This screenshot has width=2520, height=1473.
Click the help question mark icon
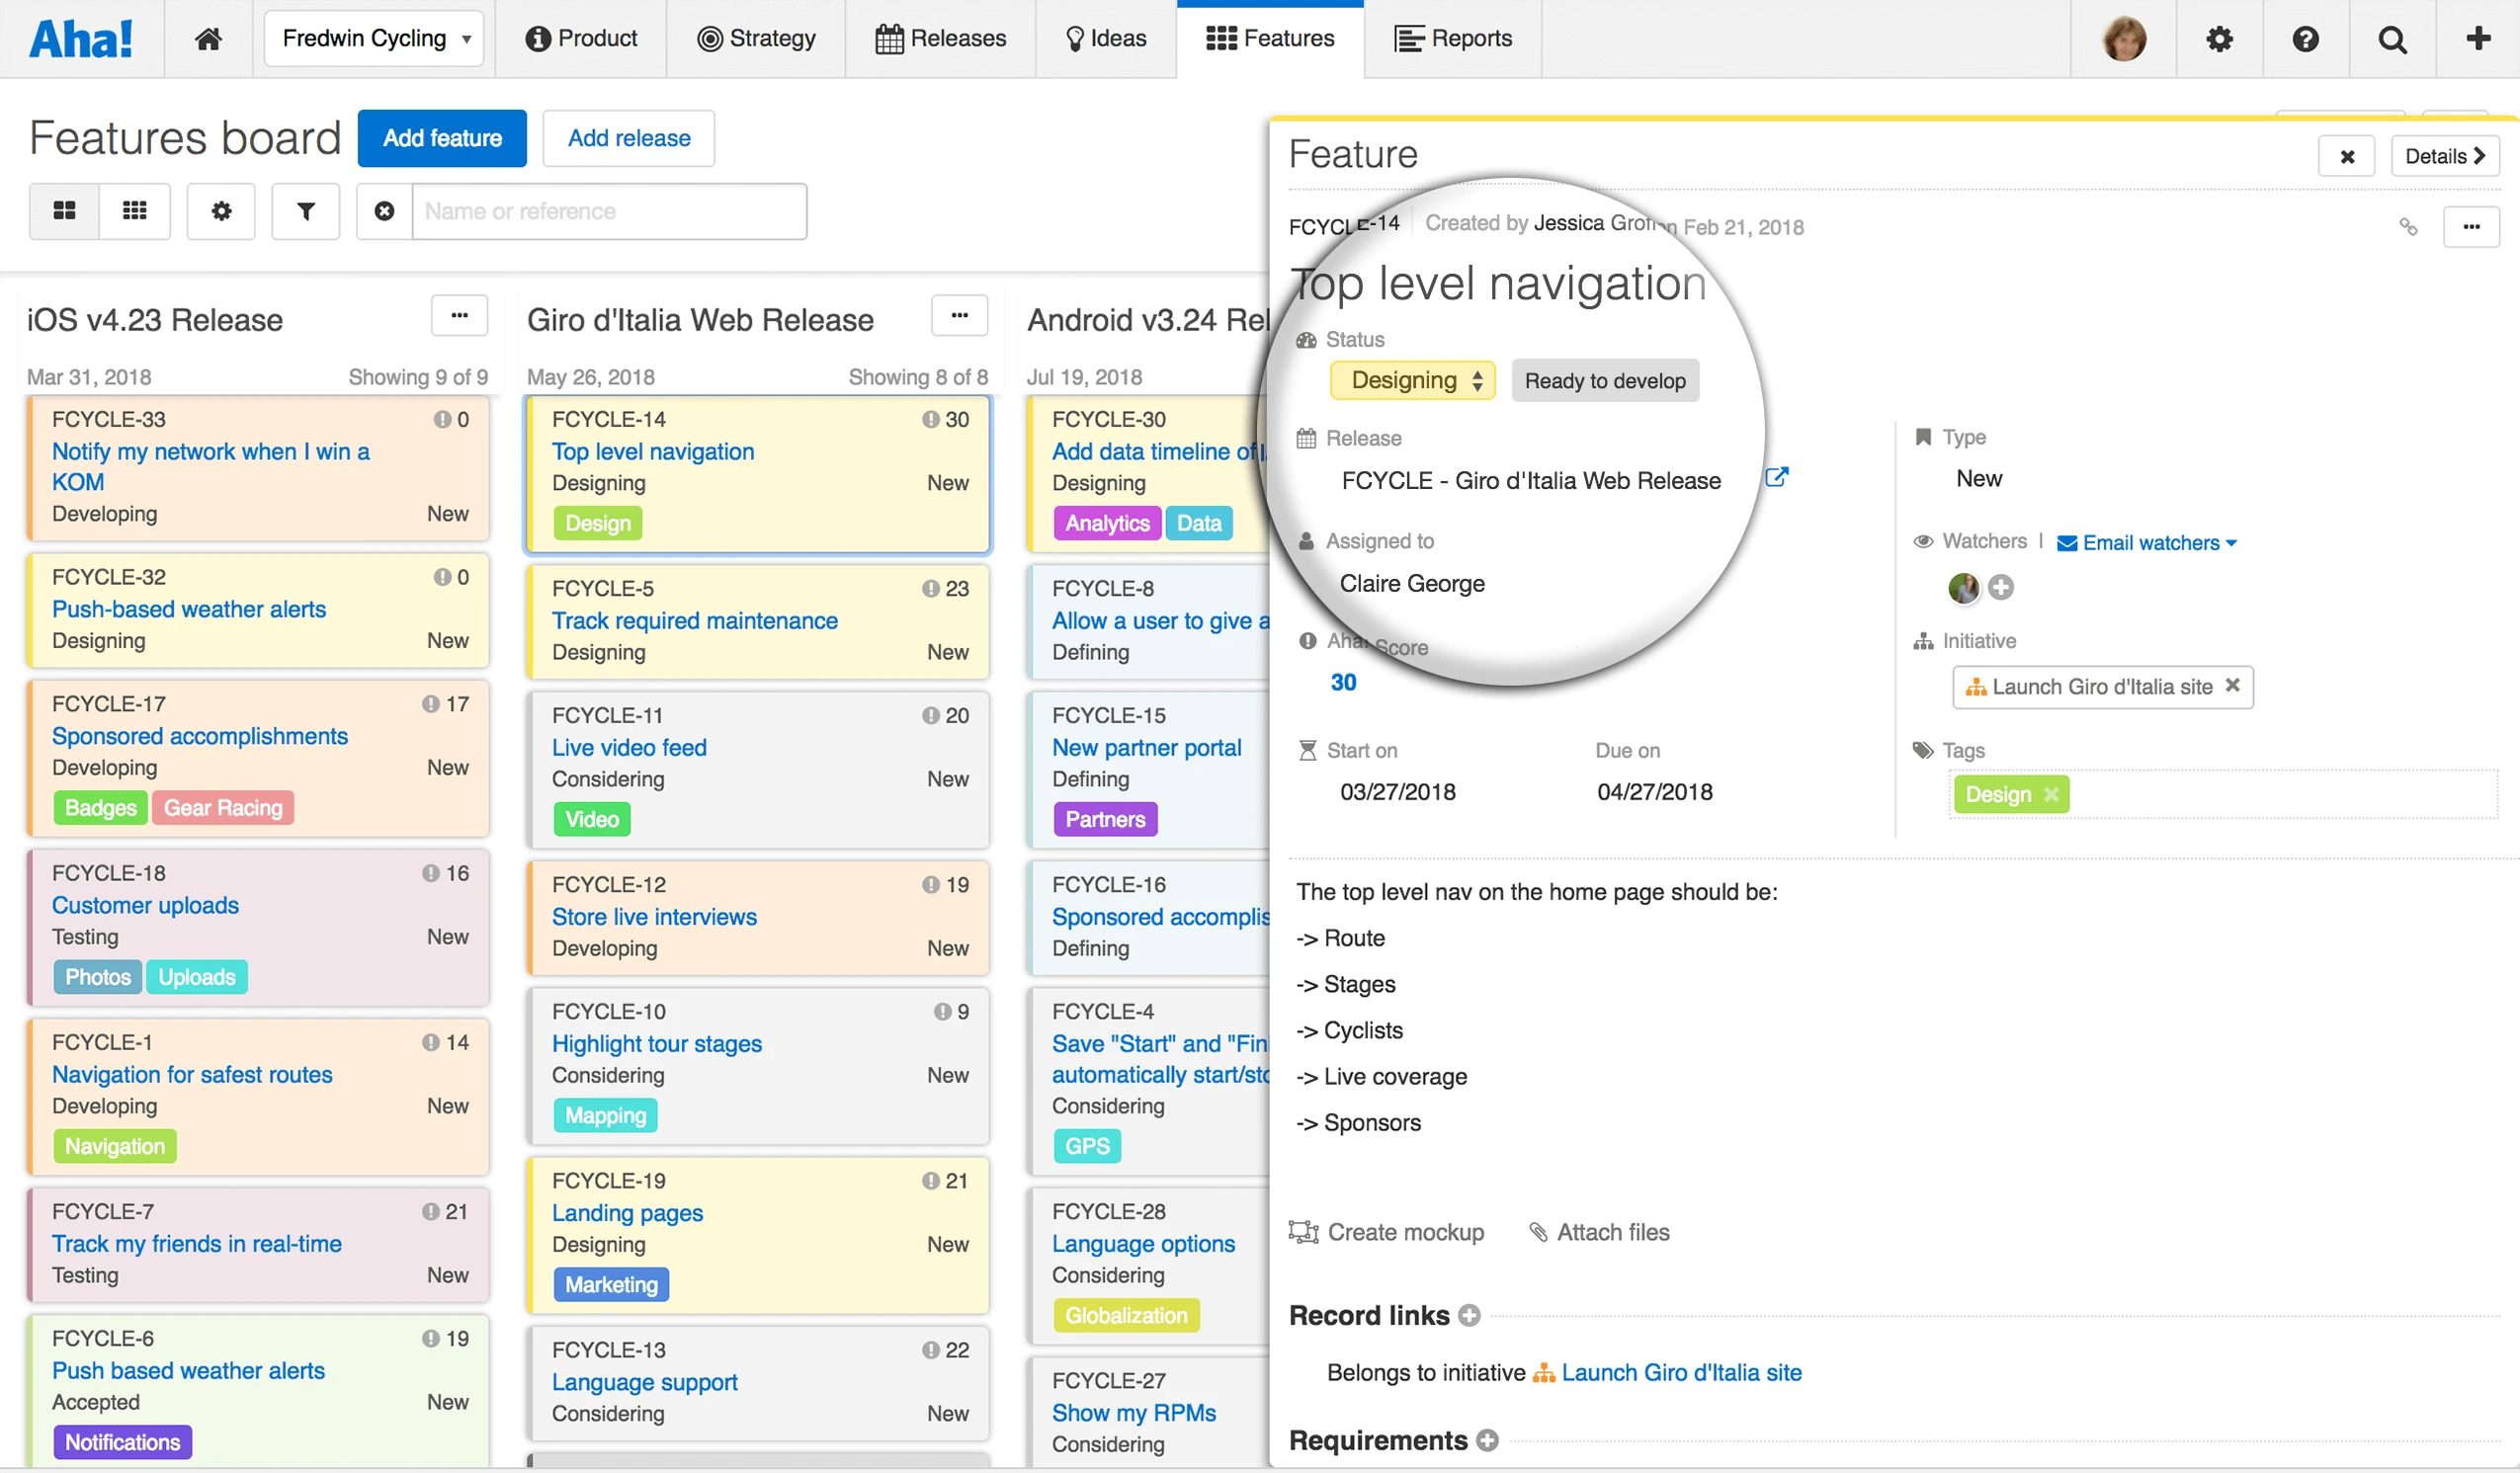(x=2305, y=39)
